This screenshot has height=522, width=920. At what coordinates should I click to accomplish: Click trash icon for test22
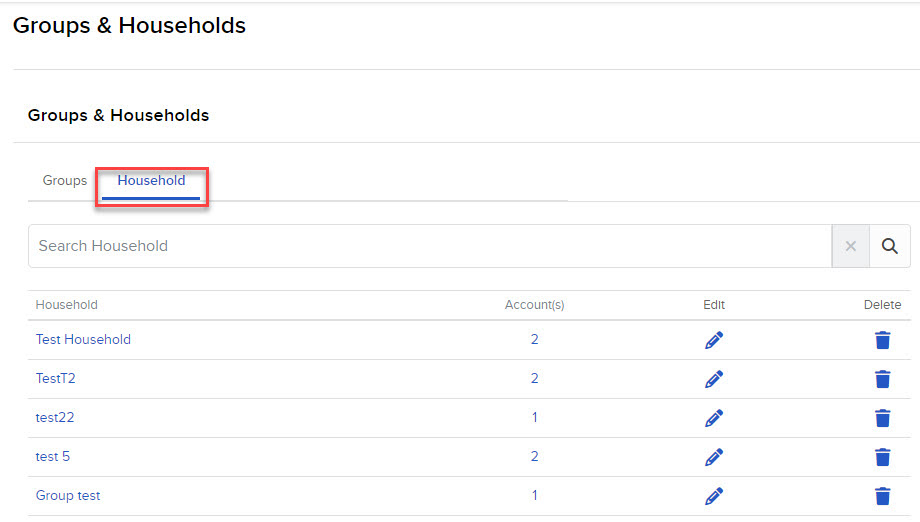(882, 418)
